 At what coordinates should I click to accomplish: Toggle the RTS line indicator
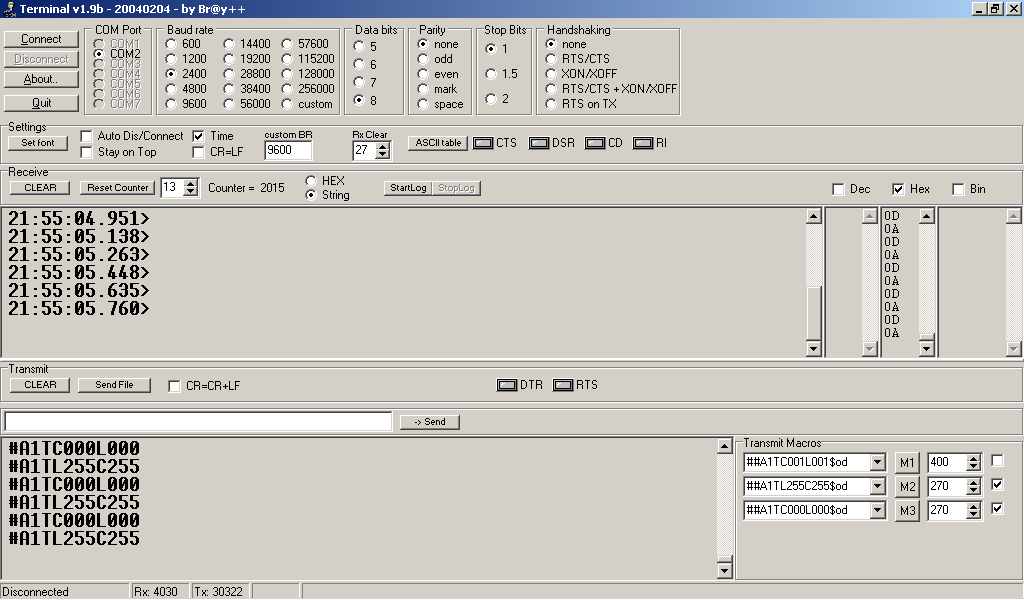tap(563, 385)
